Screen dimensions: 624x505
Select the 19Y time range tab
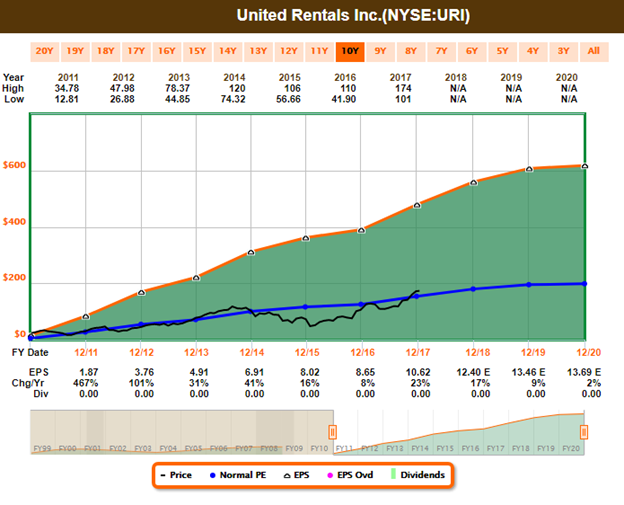[75, 51]
